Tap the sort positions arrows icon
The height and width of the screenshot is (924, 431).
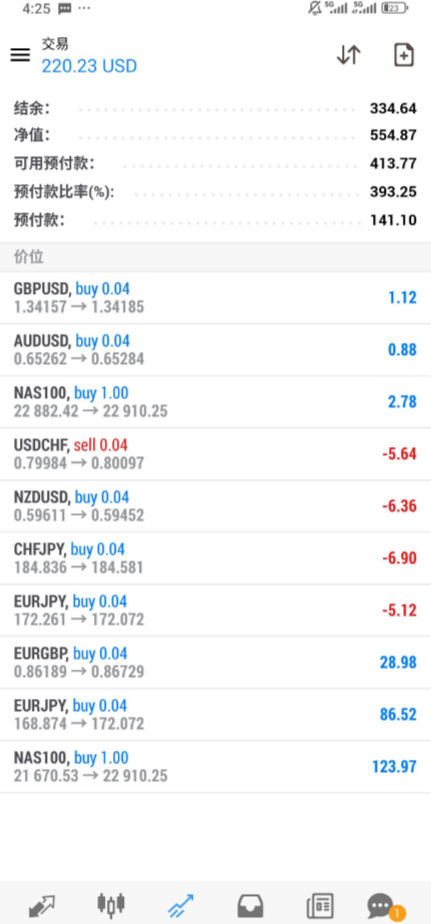[x=348, y=55]
